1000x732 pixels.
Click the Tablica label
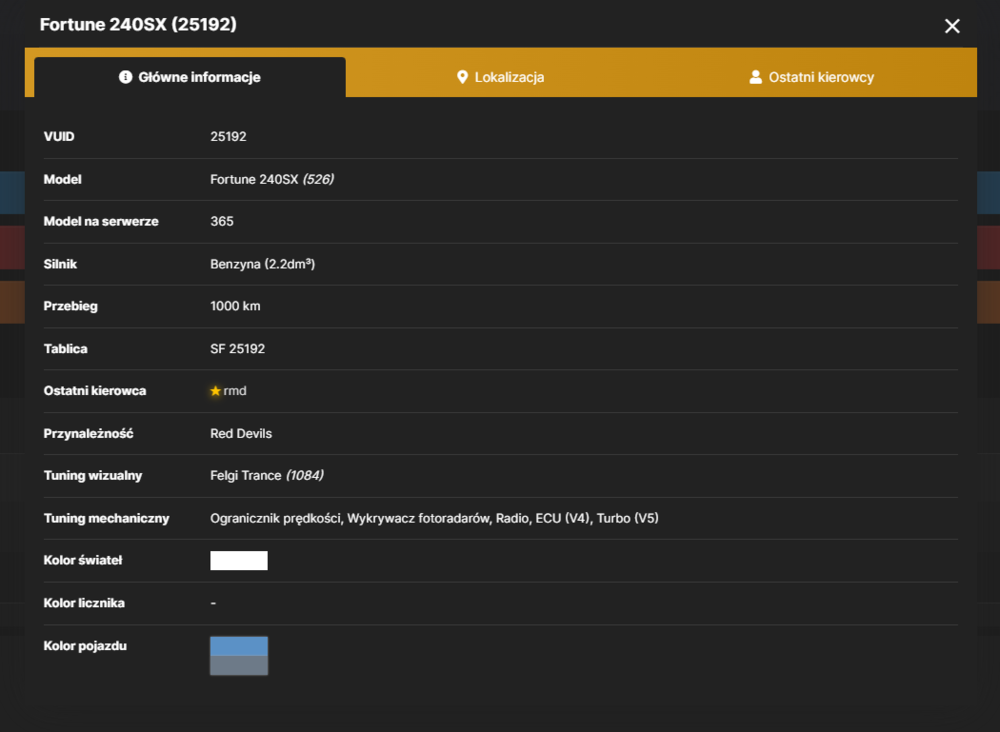click(x=66, y=349)
